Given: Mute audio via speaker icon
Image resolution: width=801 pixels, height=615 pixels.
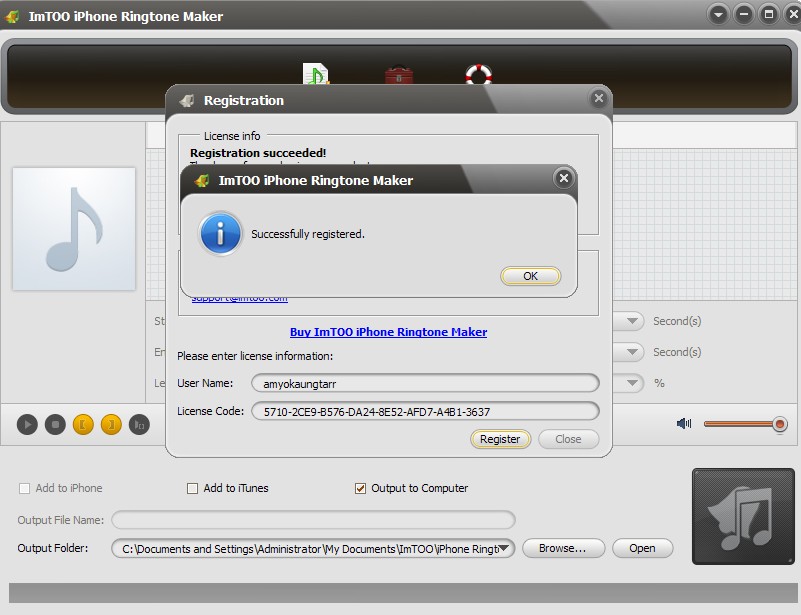Looking at the screenshot, I should coord(684,423).
